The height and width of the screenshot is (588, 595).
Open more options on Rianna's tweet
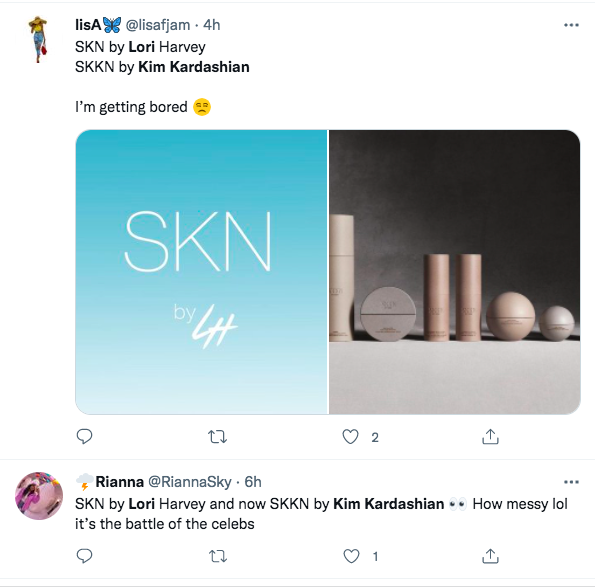point(571,482)
